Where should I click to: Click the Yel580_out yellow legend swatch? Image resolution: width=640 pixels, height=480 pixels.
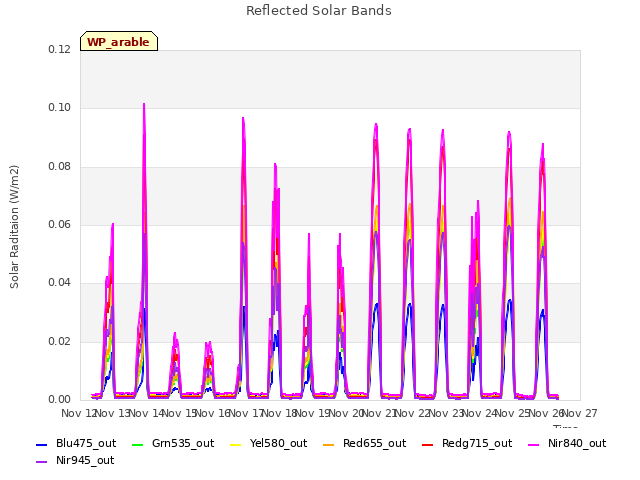tap(236, 444)
